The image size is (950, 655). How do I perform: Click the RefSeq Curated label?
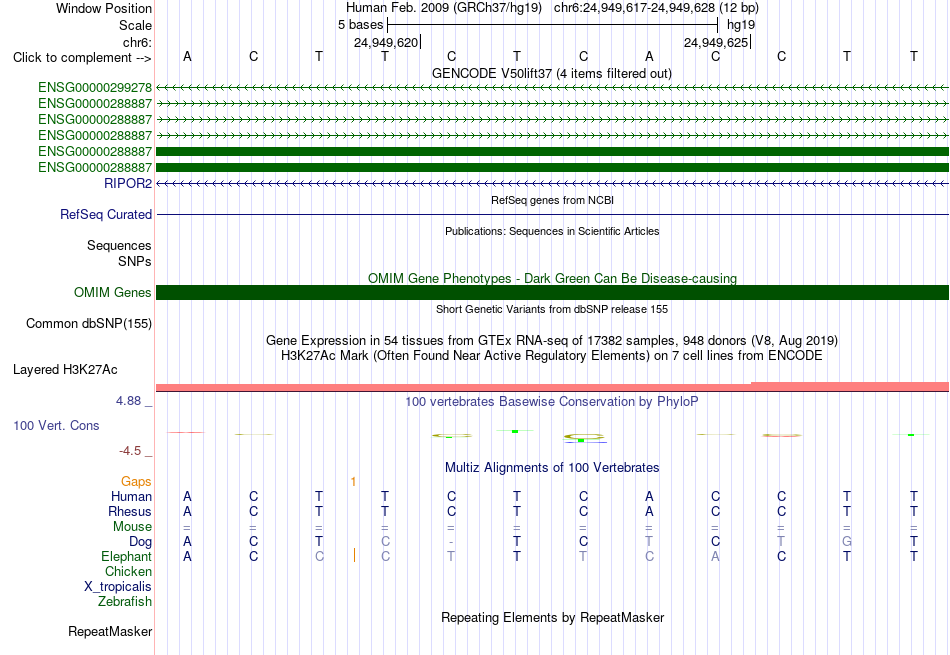105,214
